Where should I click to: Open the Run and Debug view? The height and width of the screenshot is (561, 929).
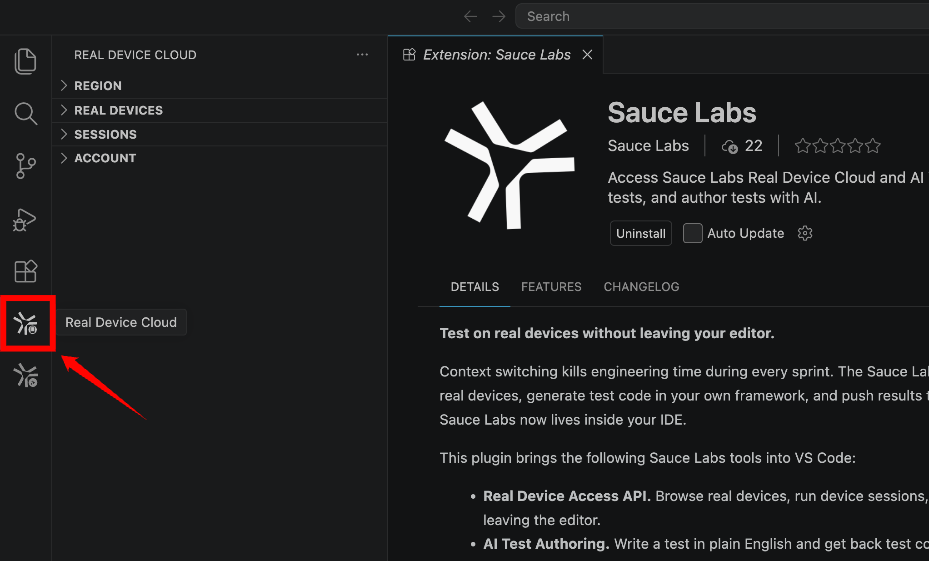[x=25, y=220]
